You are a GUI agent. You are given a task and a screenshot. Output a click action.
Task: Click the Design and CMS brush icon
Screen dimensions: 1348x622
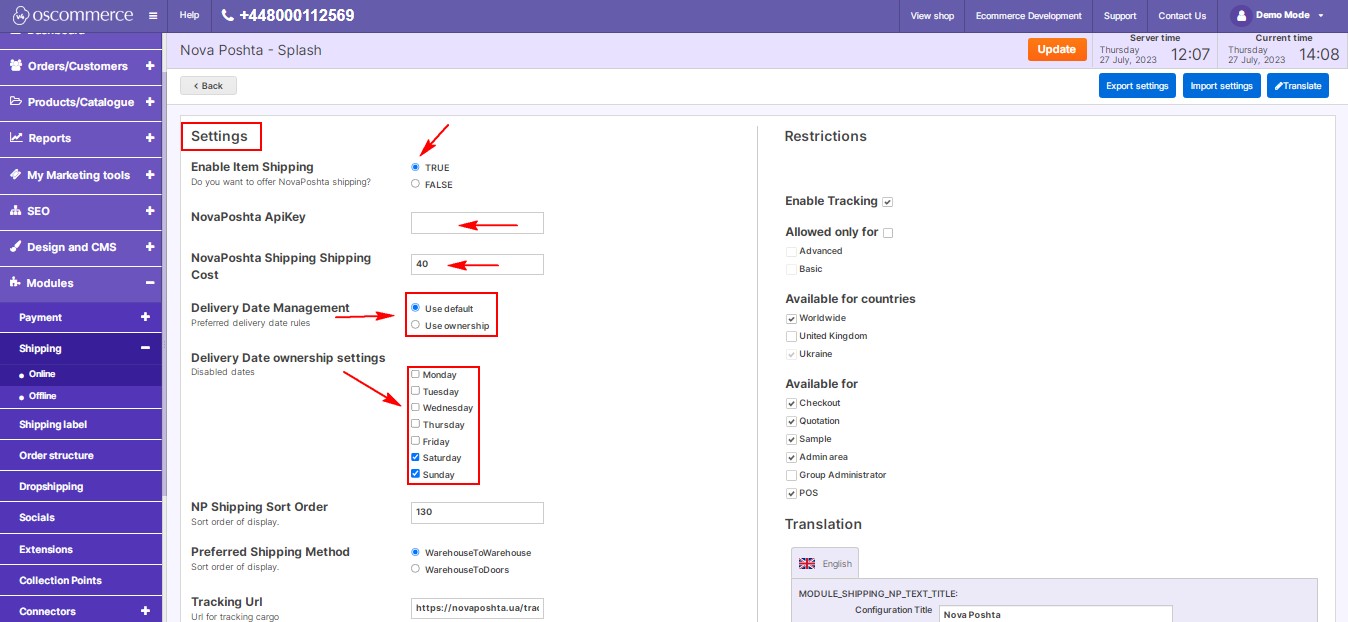click(x=16, y=247)
